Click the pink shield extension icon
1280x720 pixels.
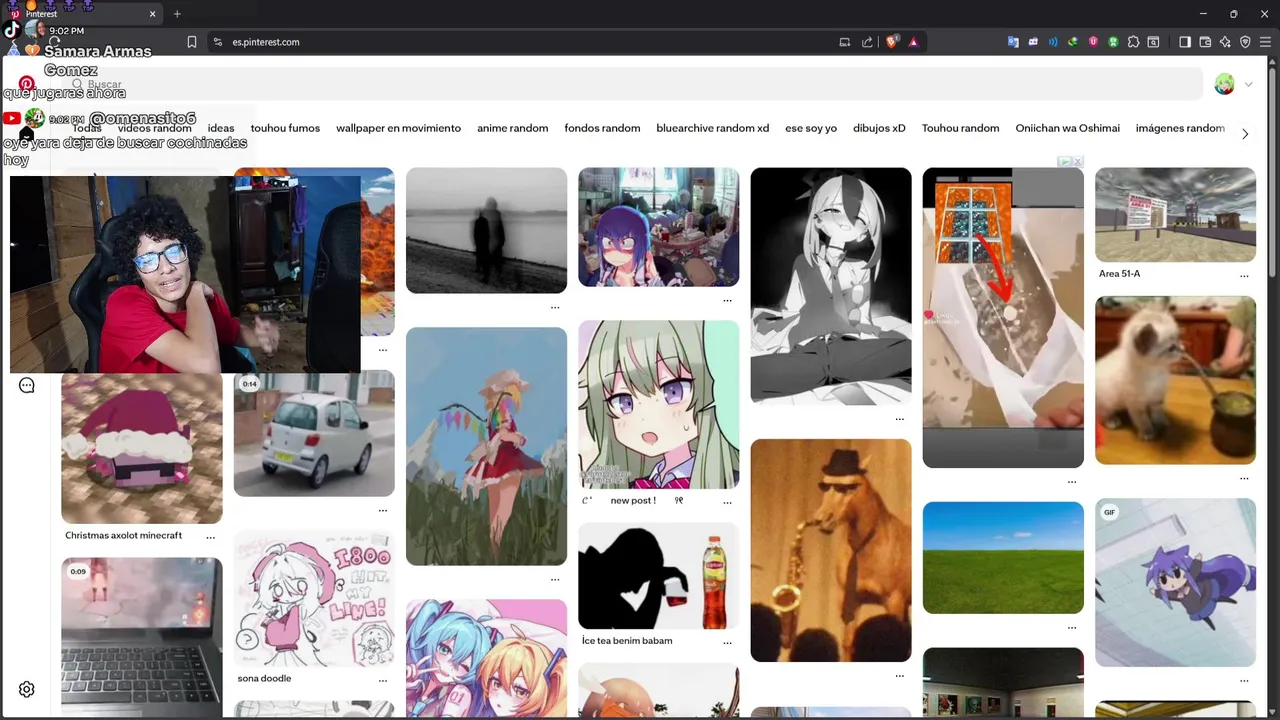1093,42
